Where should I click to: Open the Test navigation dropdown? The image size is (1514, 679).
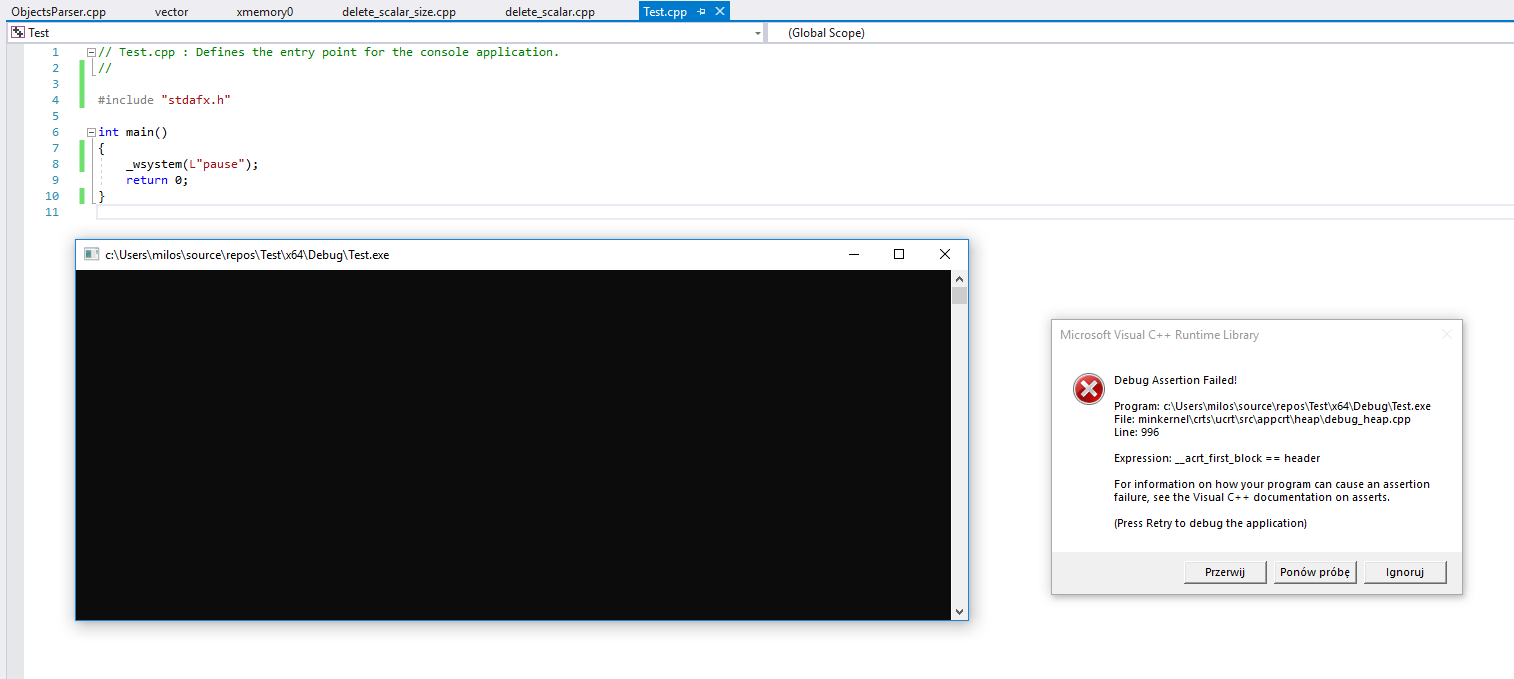[x=757, y=32]
